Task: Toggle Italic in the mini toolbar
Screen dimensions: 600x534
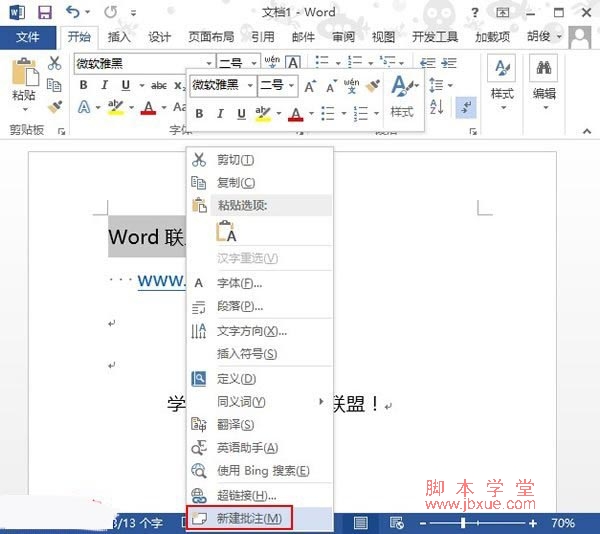Action: coord(220,113)
